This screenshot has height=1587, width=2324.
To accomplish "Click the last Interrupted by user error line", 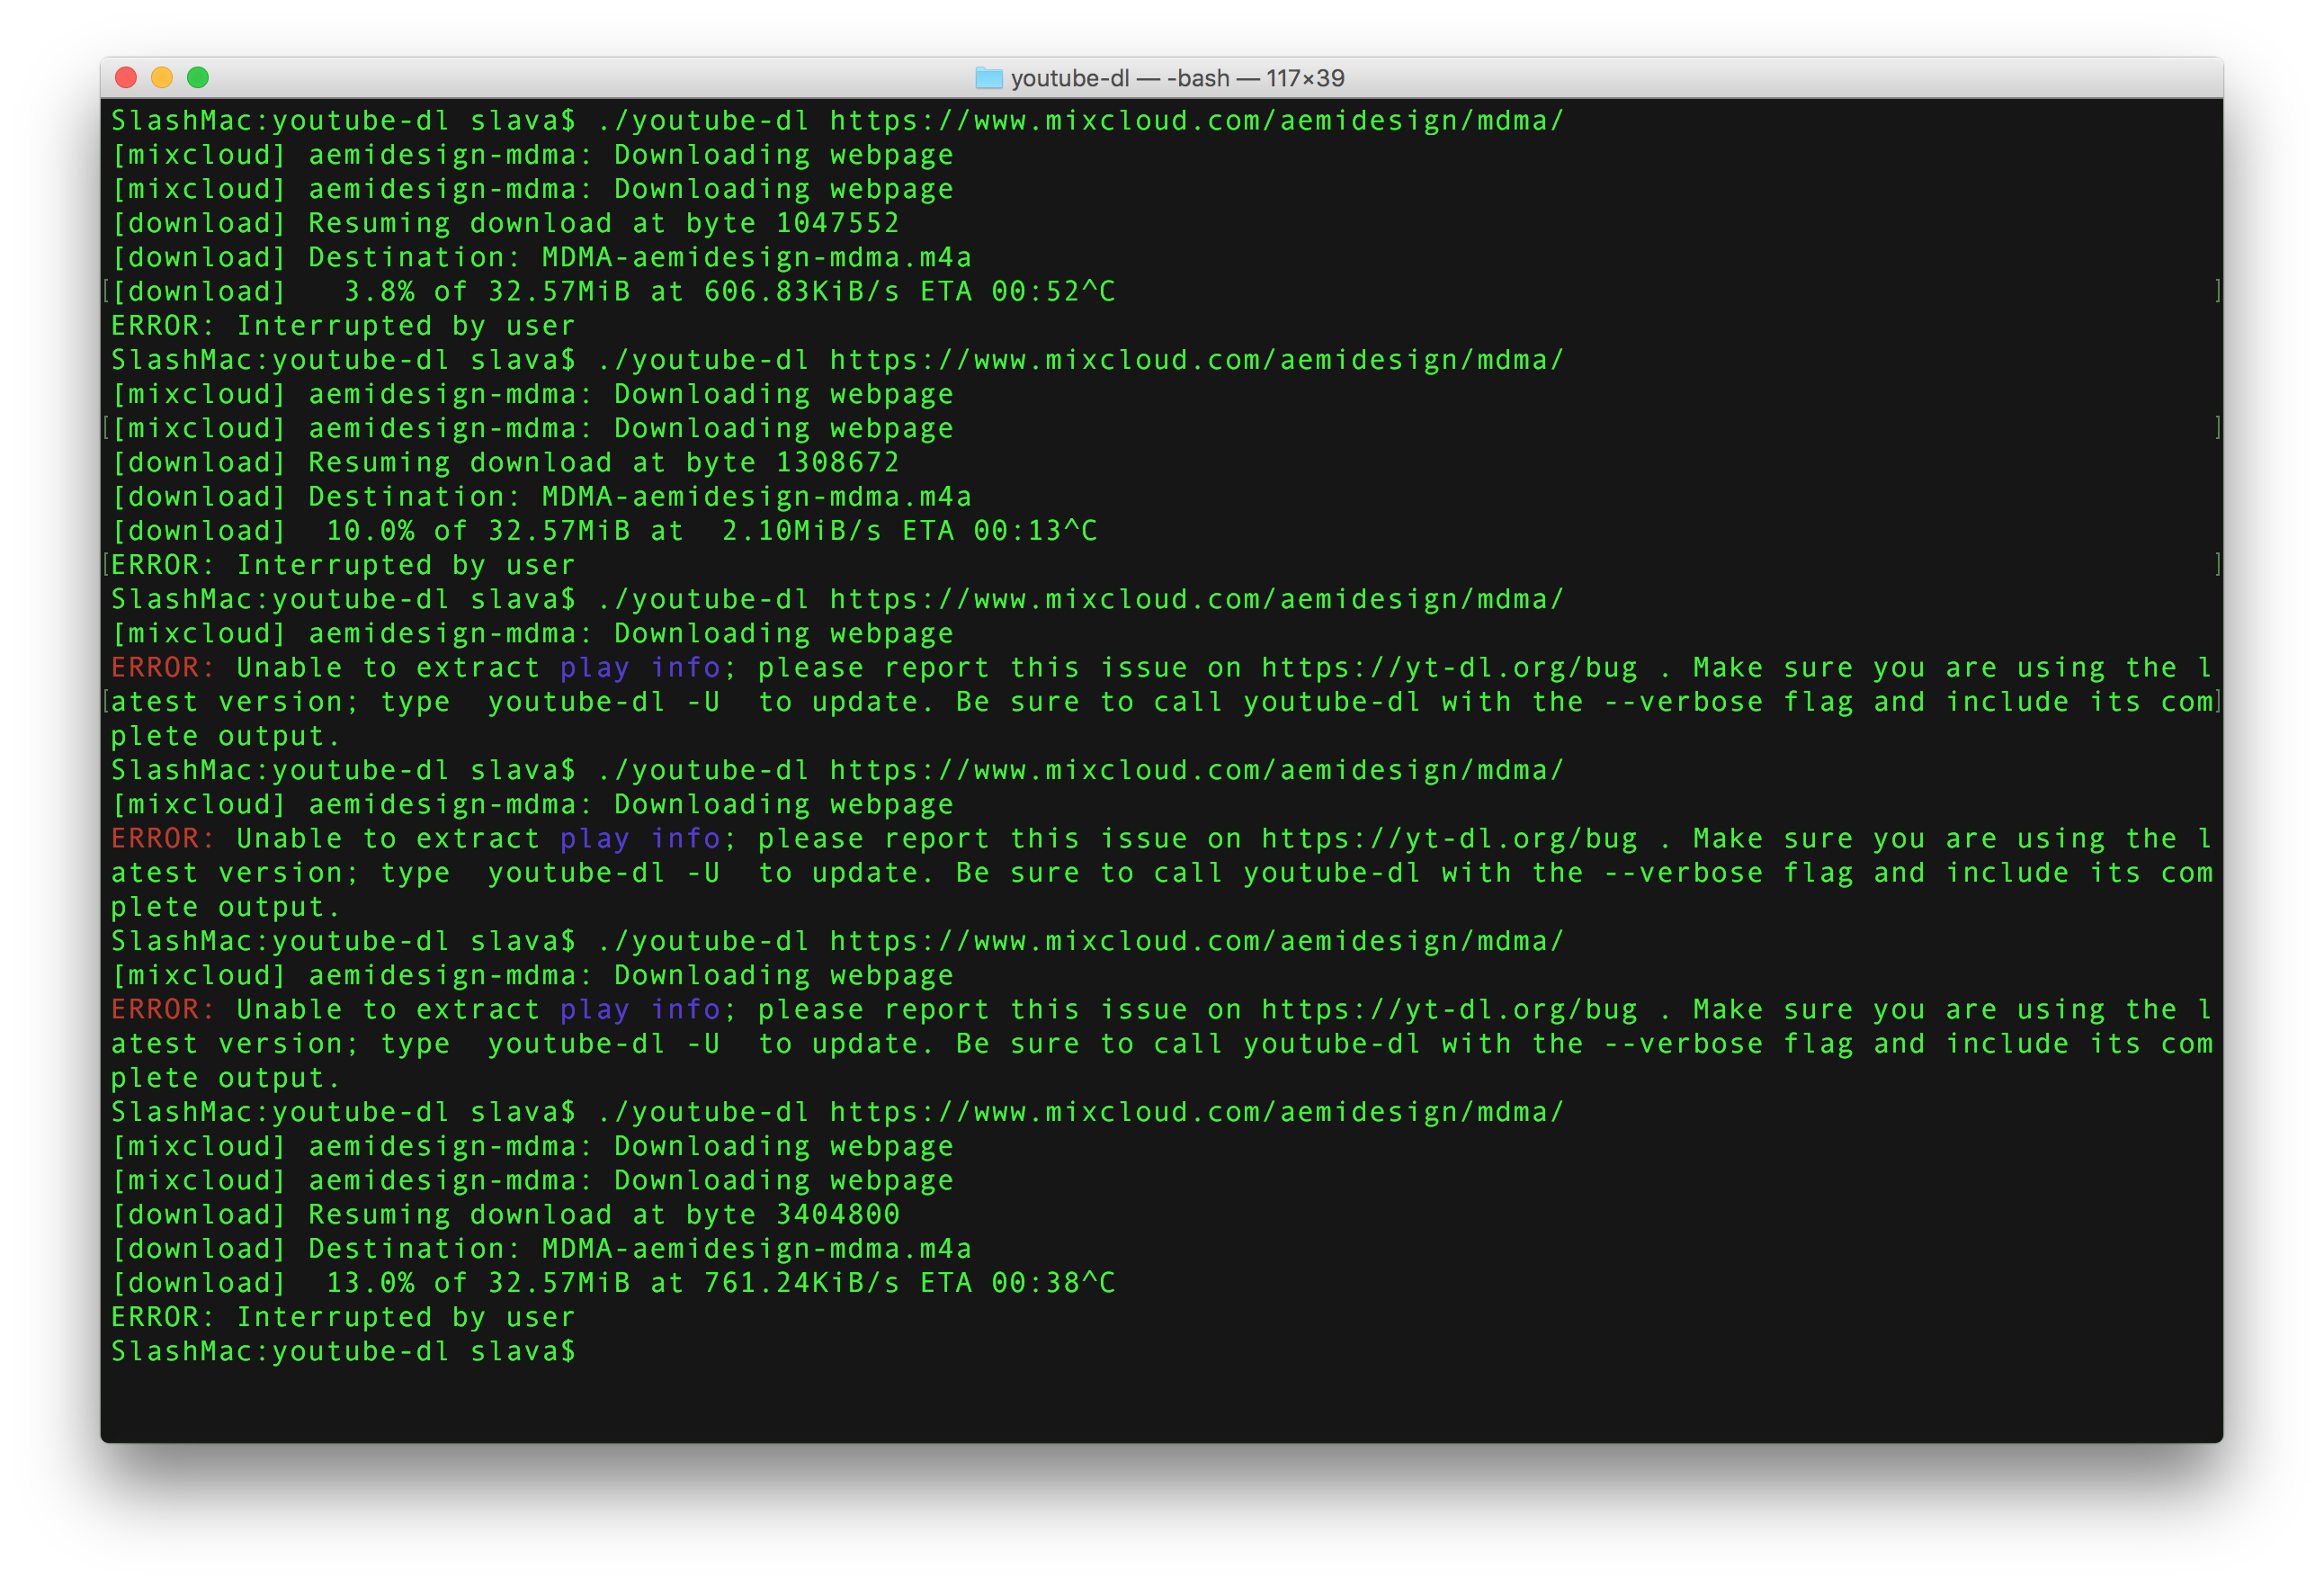I will tap(343, 1317).
